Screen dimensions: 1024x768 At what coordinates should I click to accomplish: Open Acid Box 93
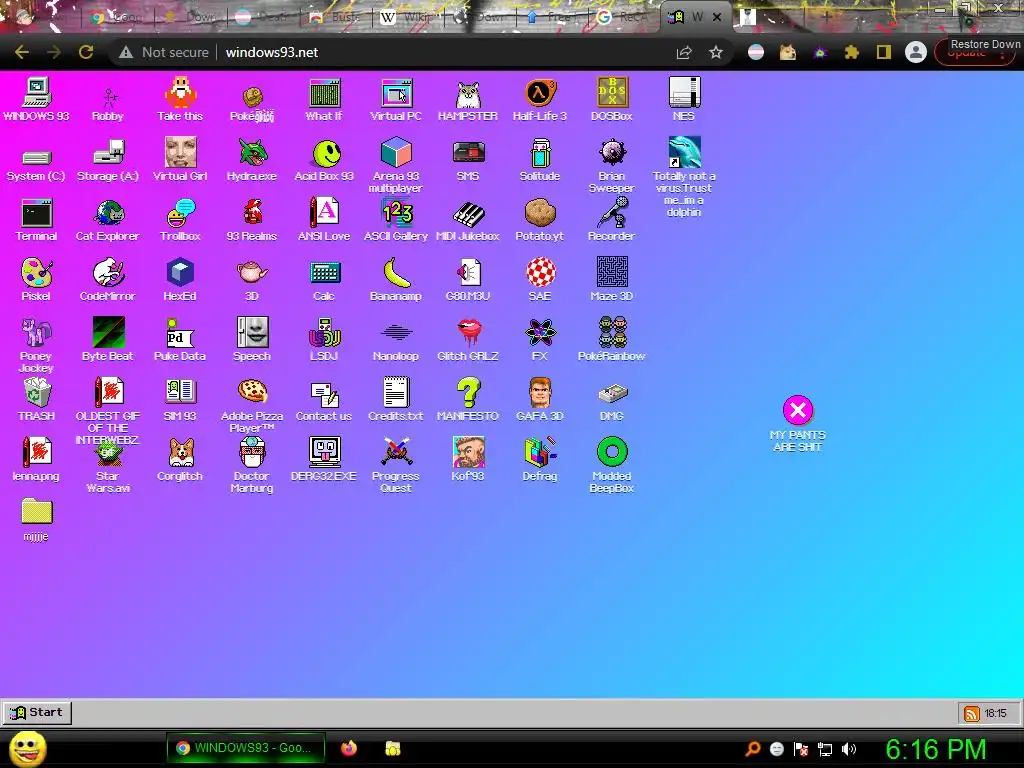(325, 154)
